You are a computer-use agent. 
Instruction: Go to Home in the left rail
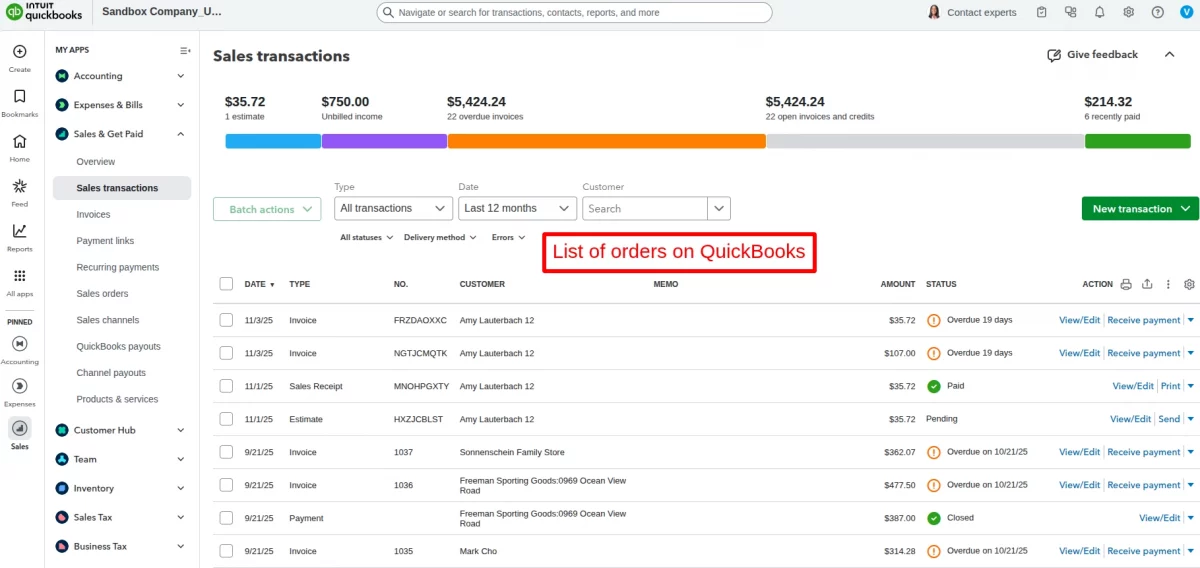(19, 141)
